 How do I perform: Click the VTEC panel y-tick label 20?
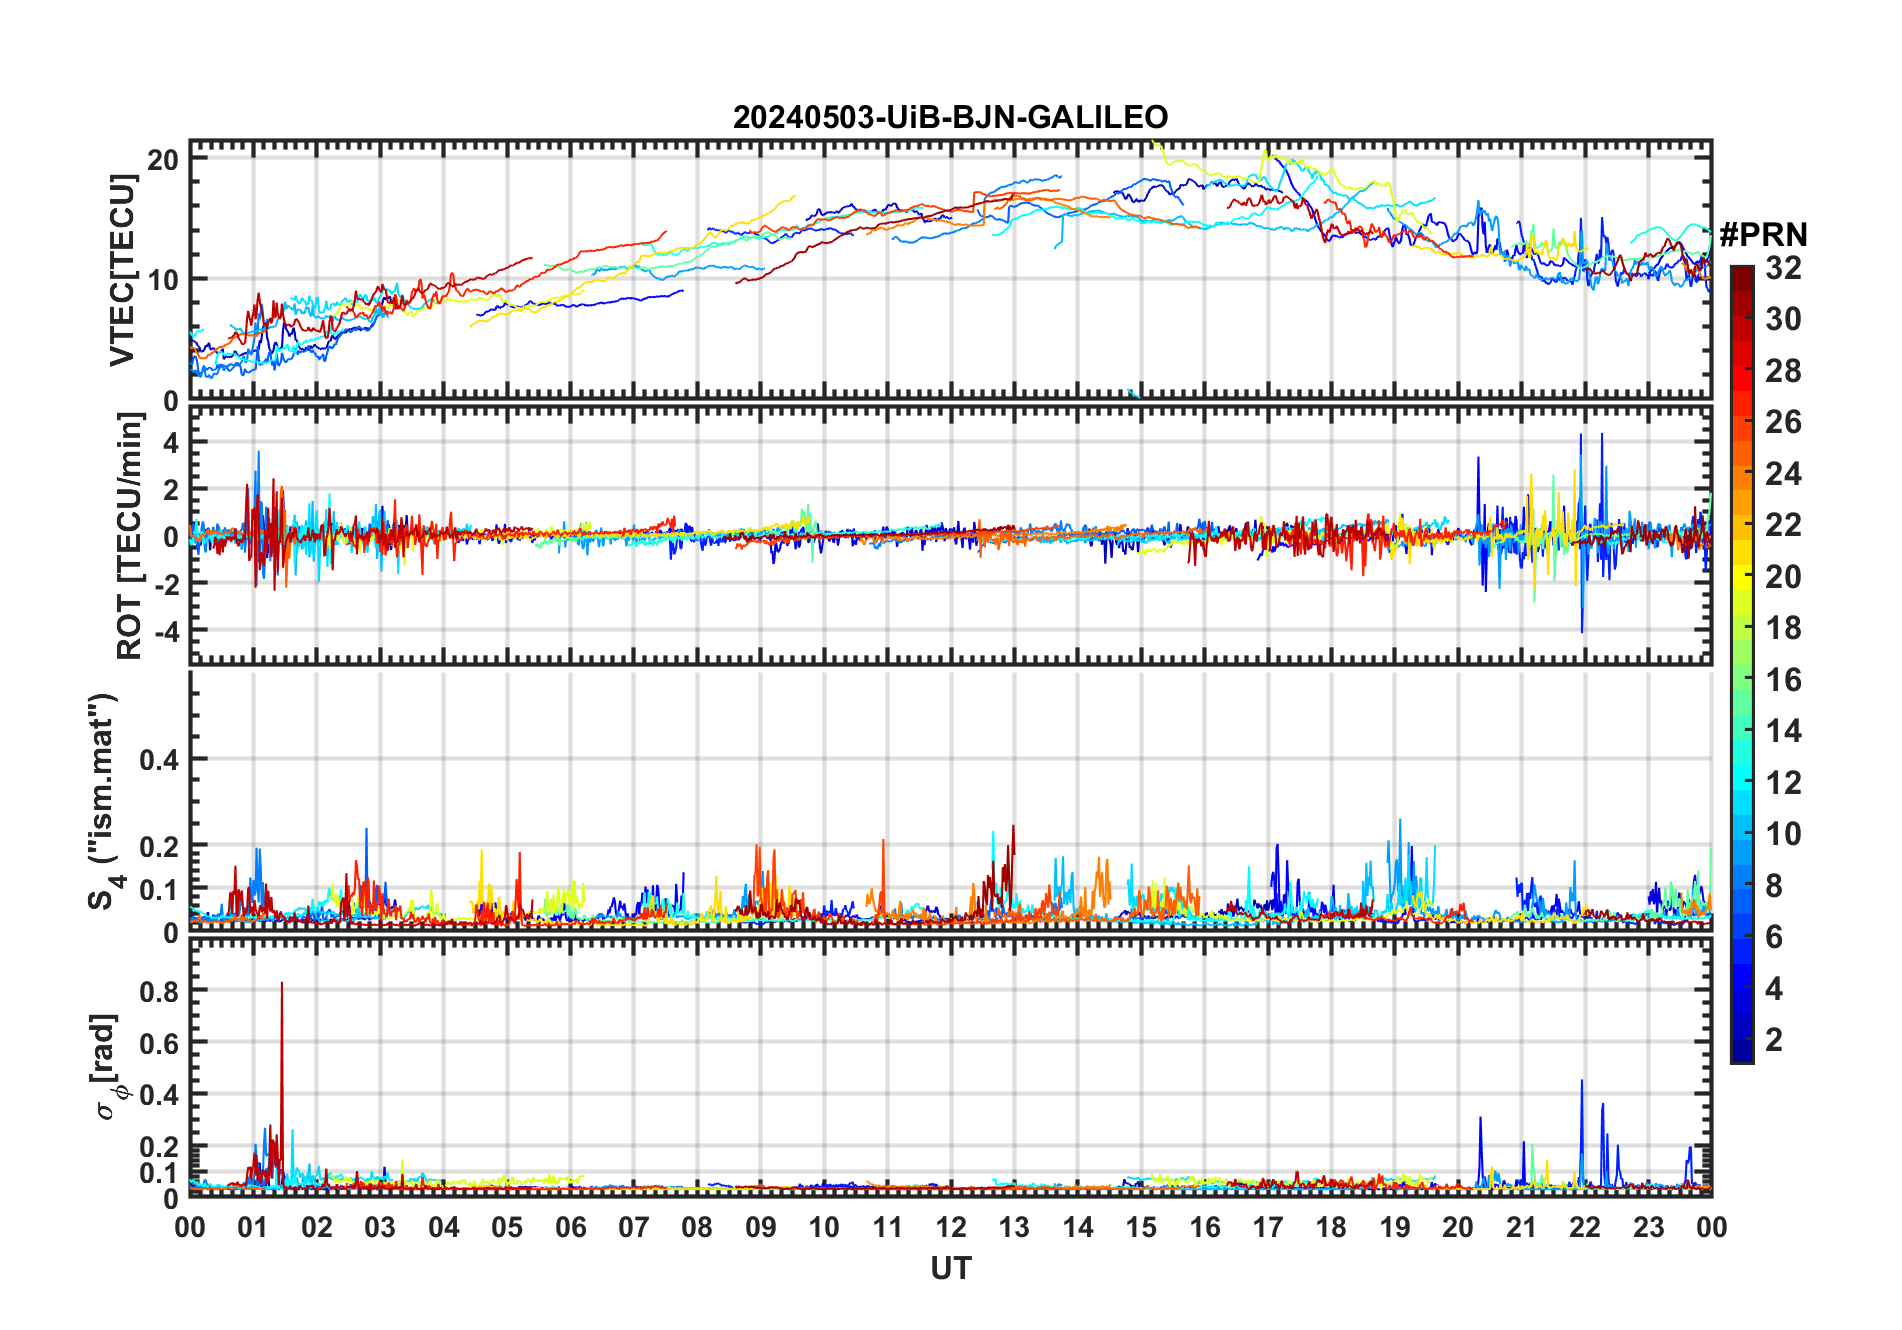click(x=164, y=160)
